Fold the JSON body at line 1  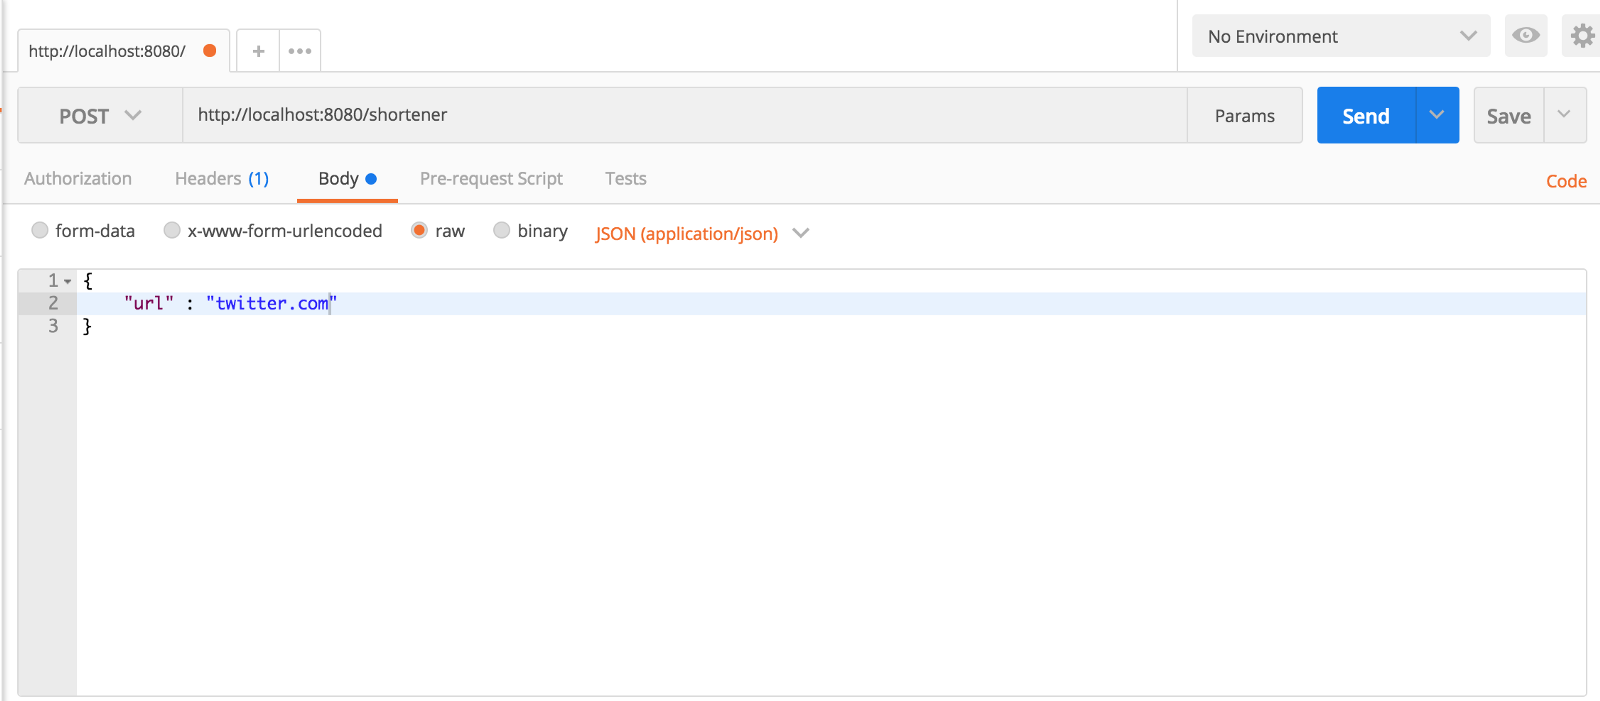68,281
